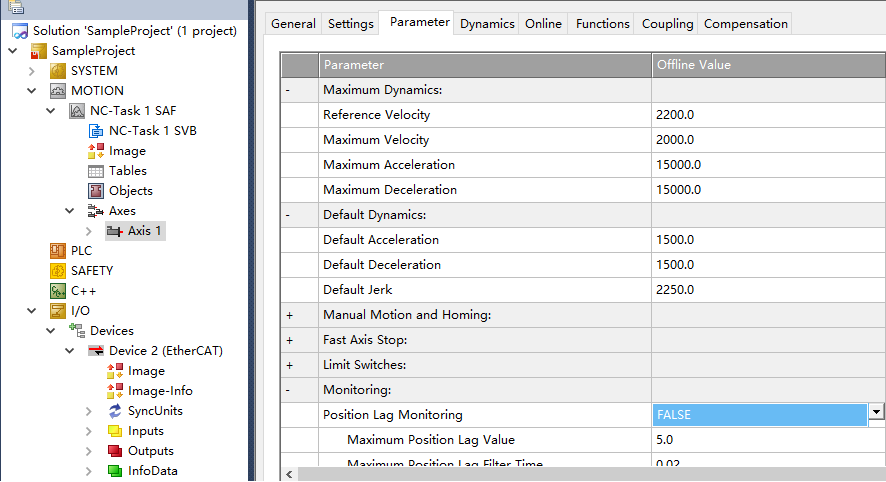Screen dimensions: 886x482
Task: Select the MOTION node icon
Action: [58, 91]
